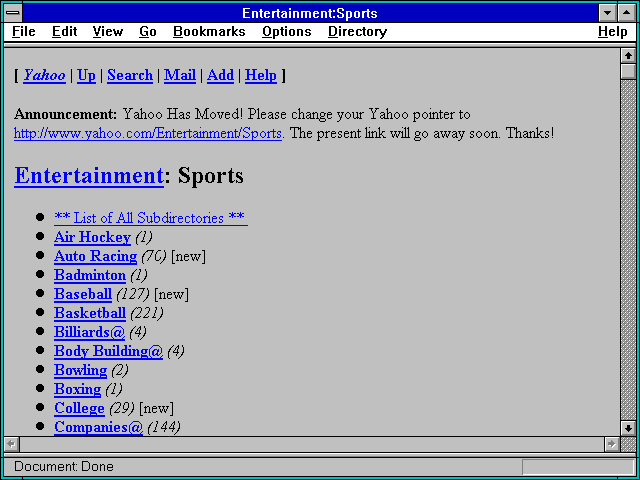The width and height of the screenshot is (640, 480).
Task: Open the Badminton category
Action: tap(90, 275)
